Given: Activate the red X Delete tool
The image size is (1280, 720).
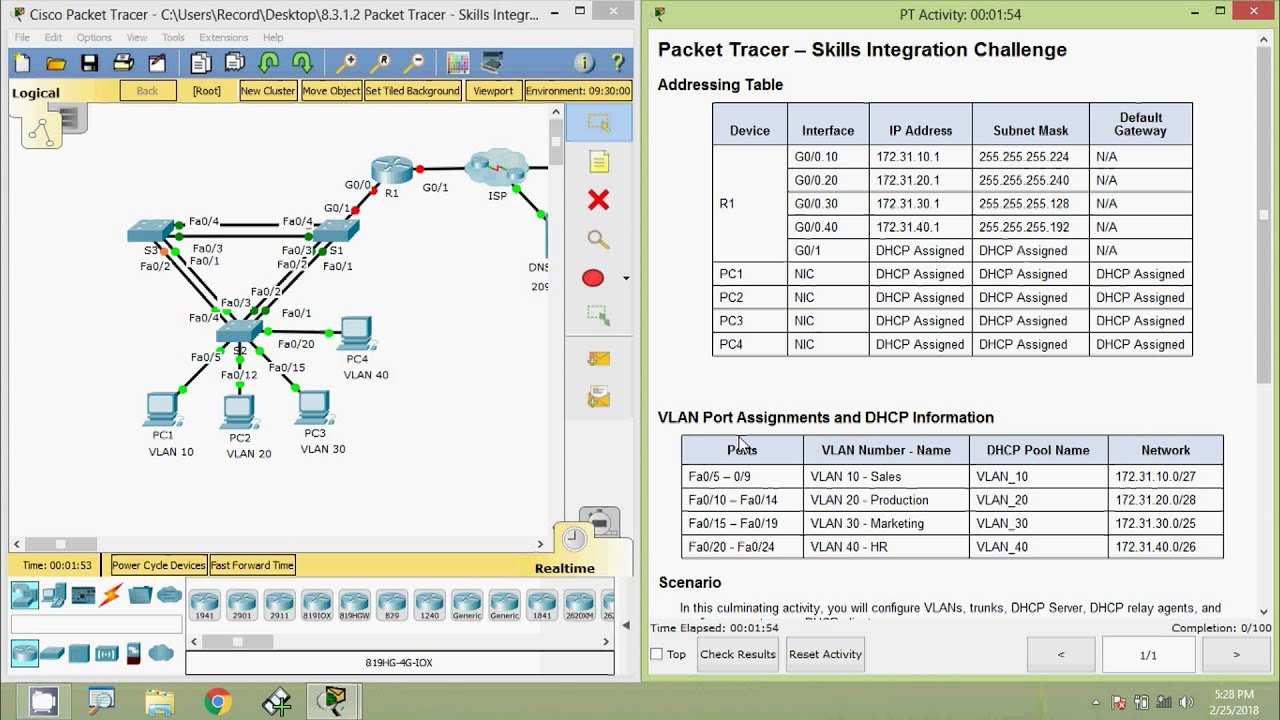Looking at the screenshot, I should tap(598, 200).
